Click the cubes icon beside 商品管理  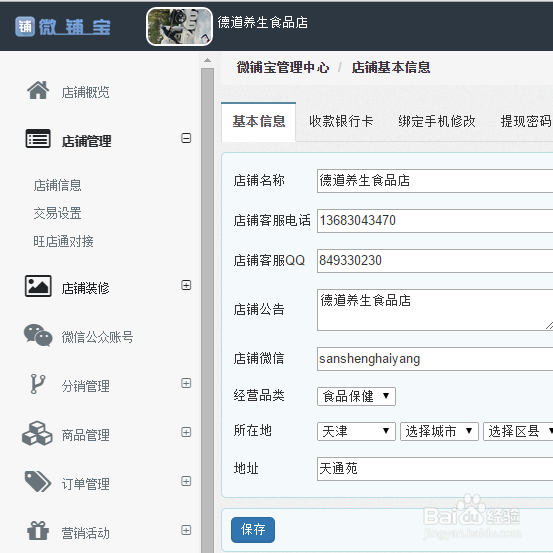coord(37,433)
